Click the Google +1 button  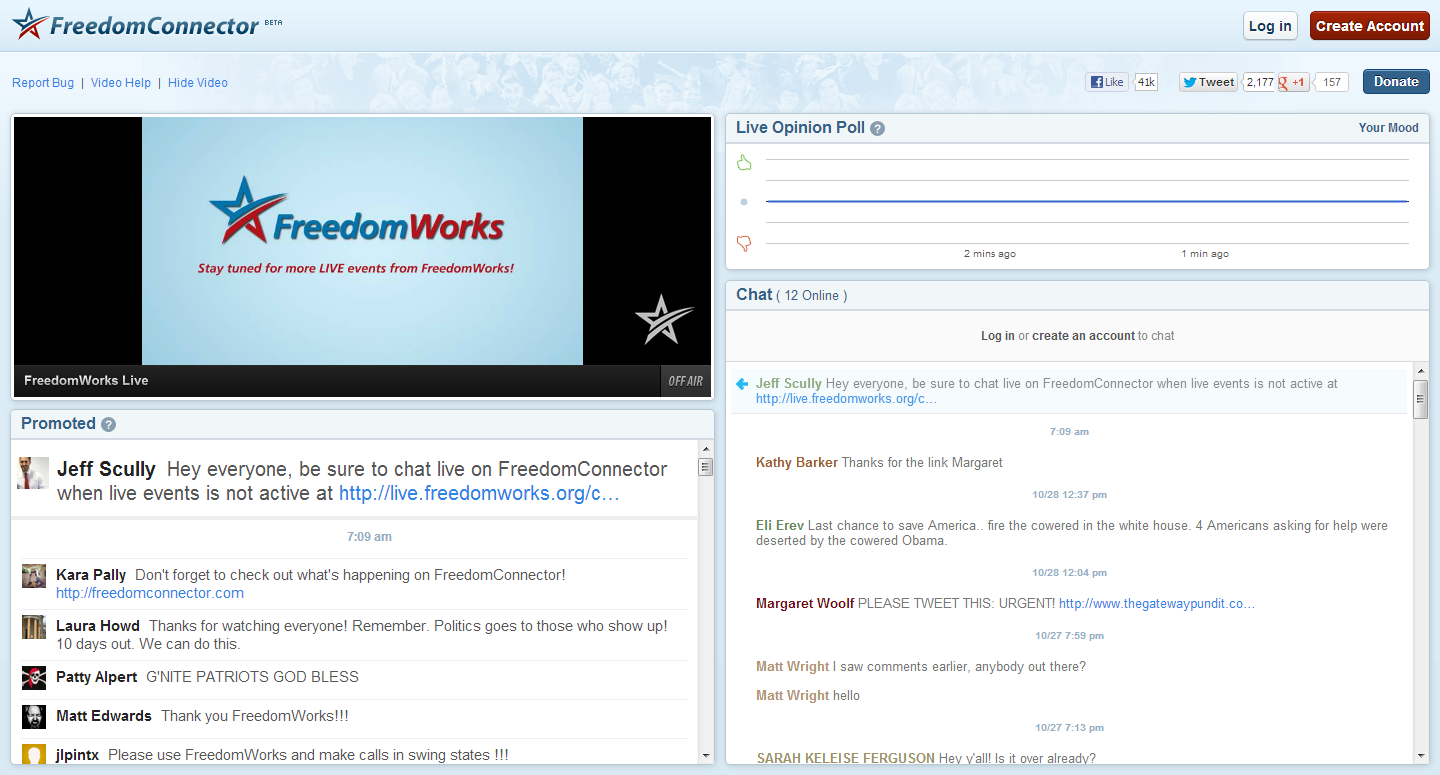click(1293, 82)
